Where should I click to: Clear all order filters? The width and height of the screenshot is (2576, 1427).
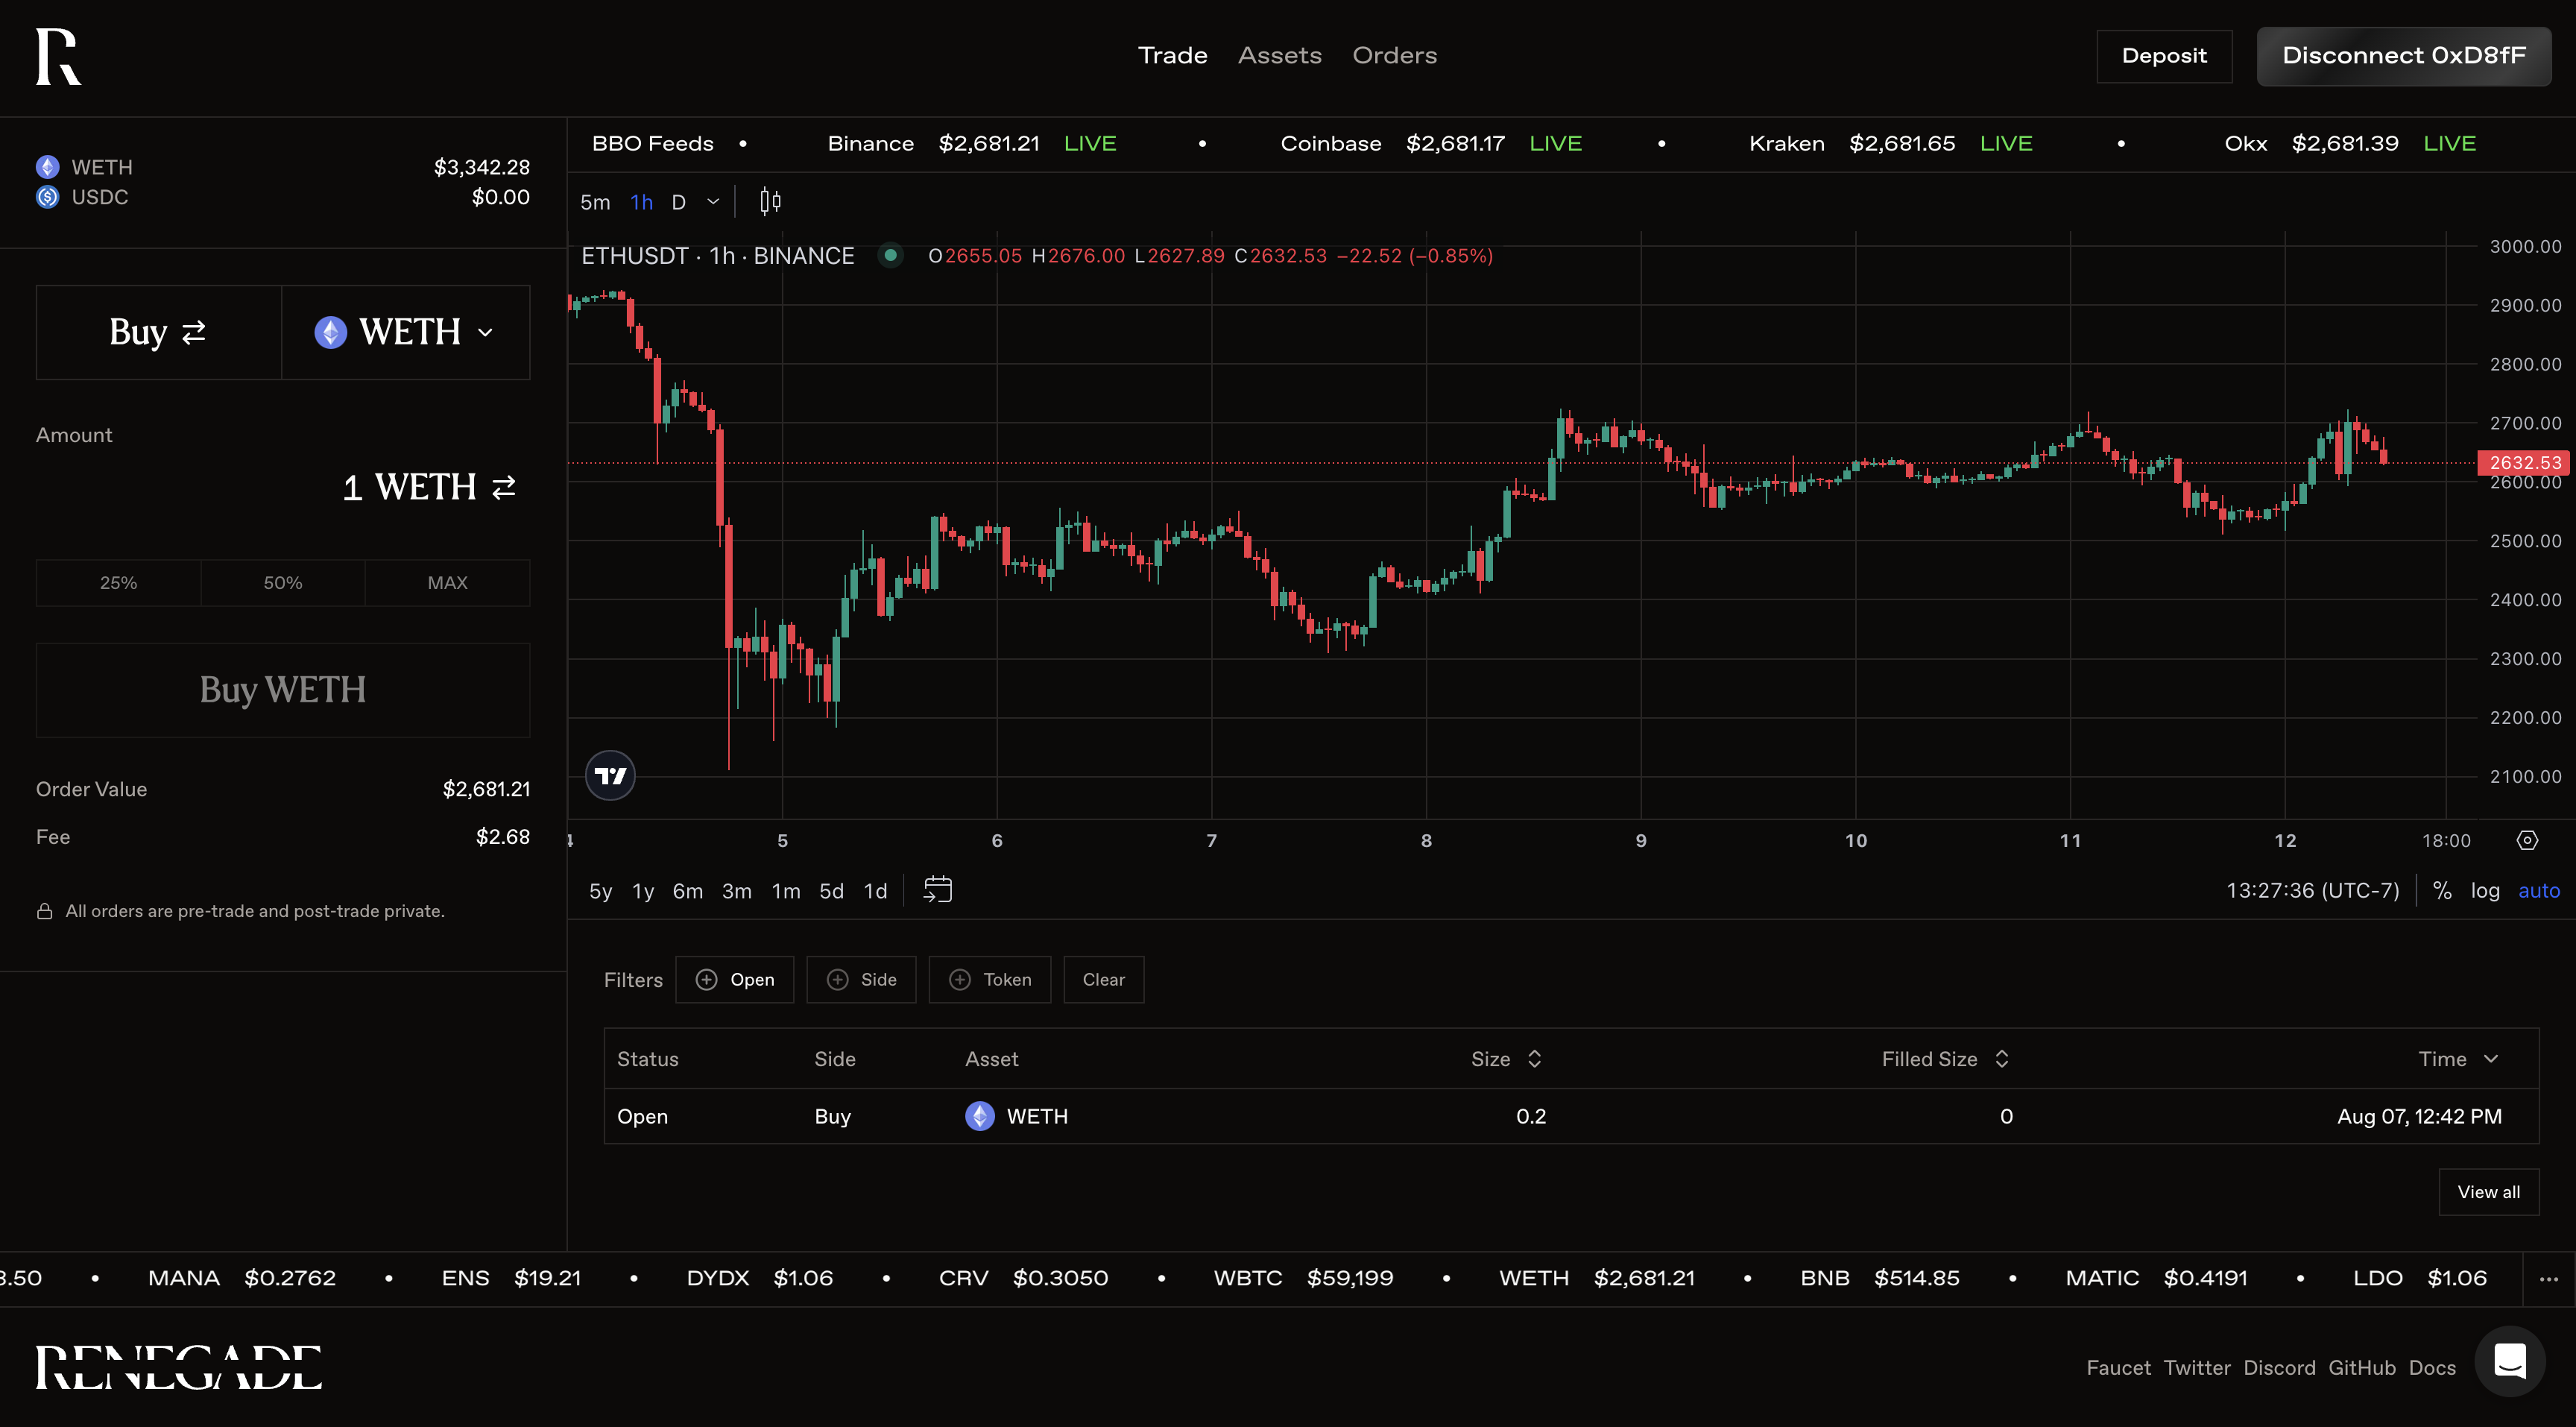pos(1104,980)
